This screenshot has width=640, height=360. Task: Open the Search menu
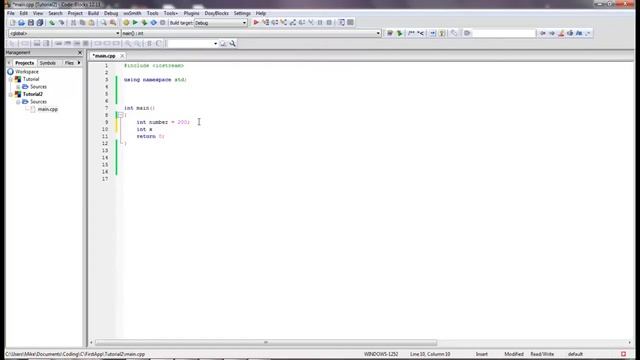(x=55, y=13)
